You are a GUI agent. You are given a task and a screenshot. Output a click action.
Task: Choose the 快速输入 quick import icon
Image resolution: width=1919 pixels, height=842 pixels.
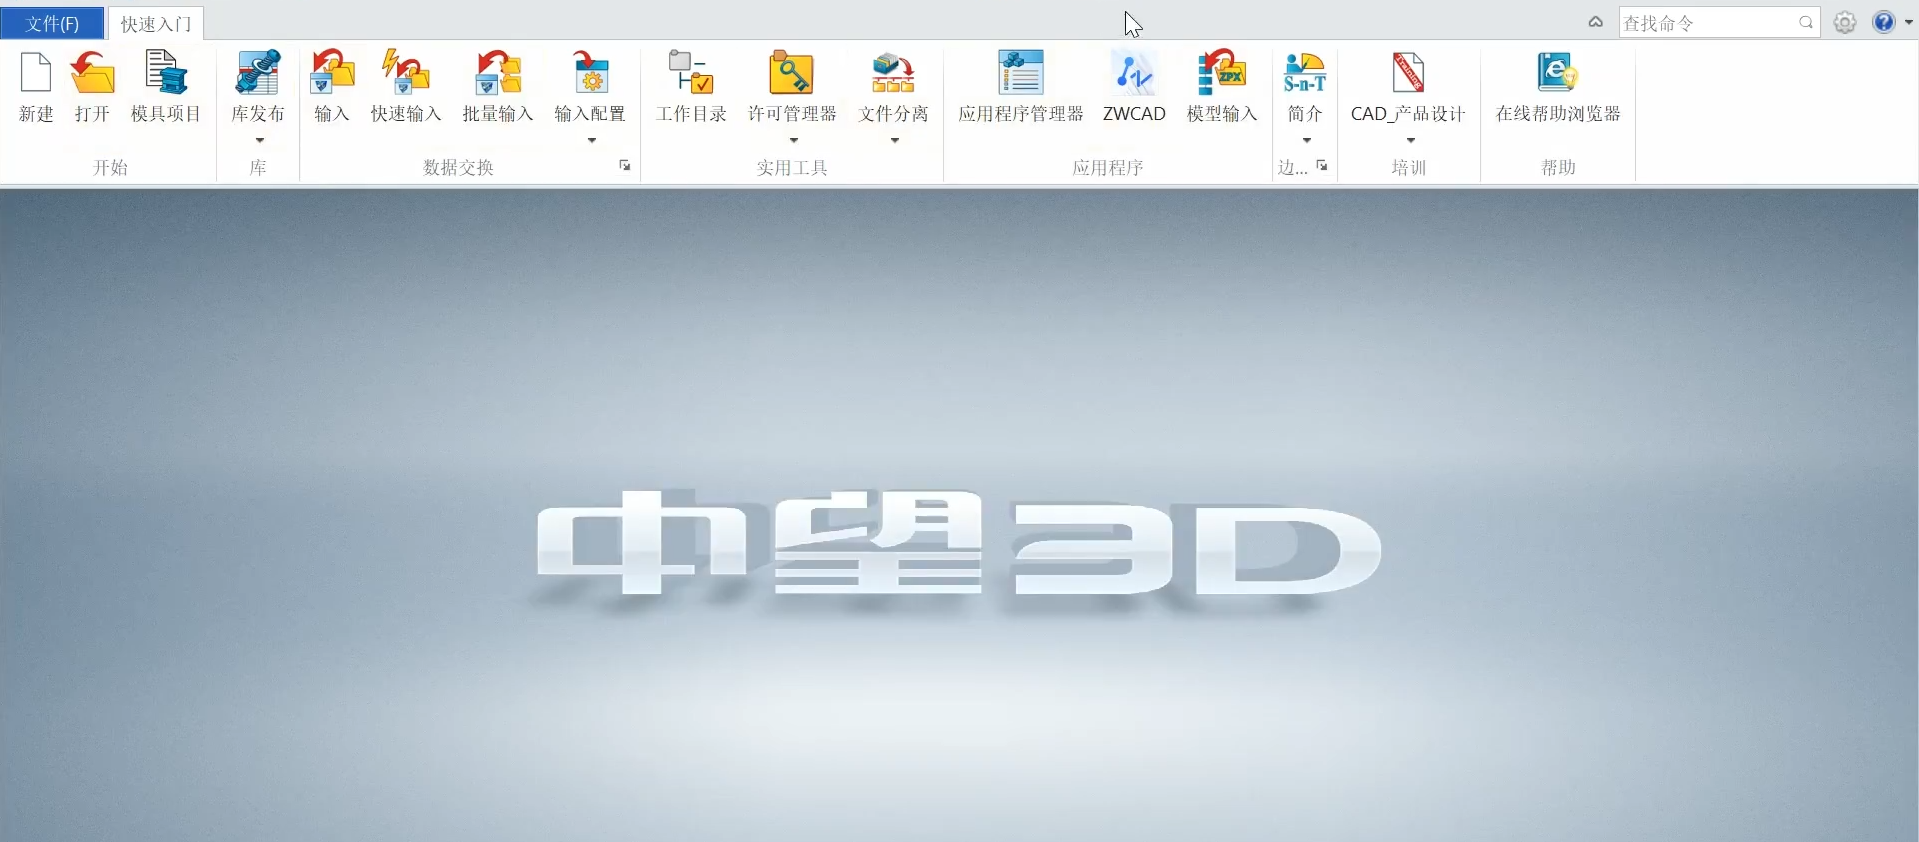[x=406, y=74]
